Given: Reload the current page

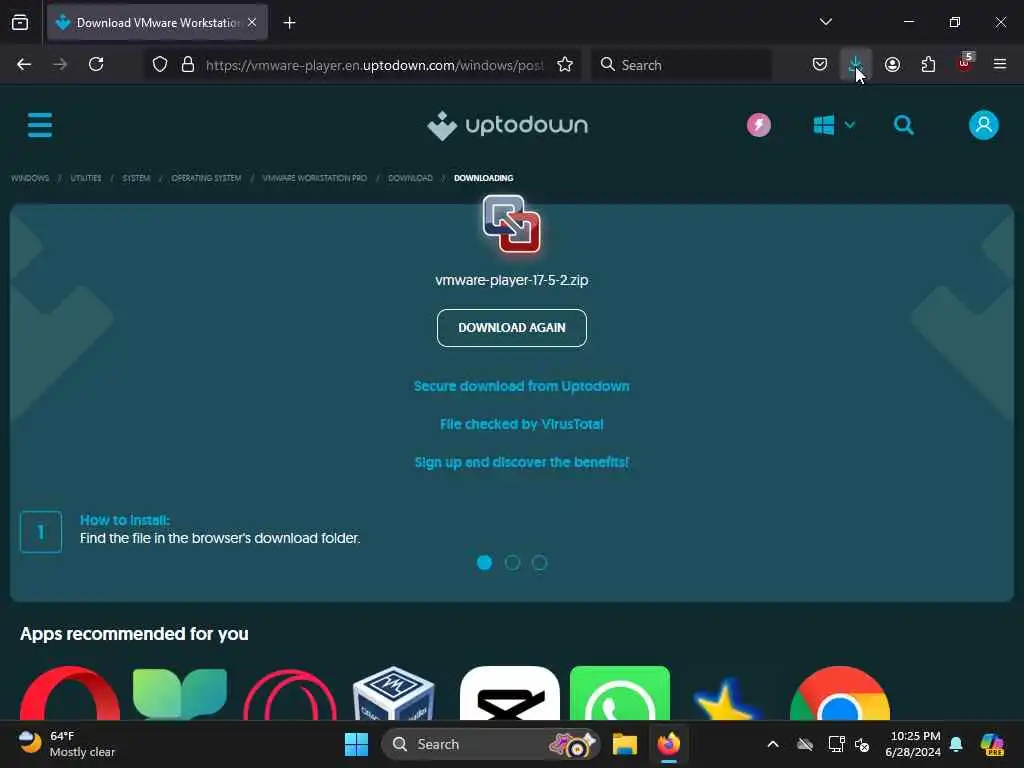Looking at the screenshot, I should 96,64.
